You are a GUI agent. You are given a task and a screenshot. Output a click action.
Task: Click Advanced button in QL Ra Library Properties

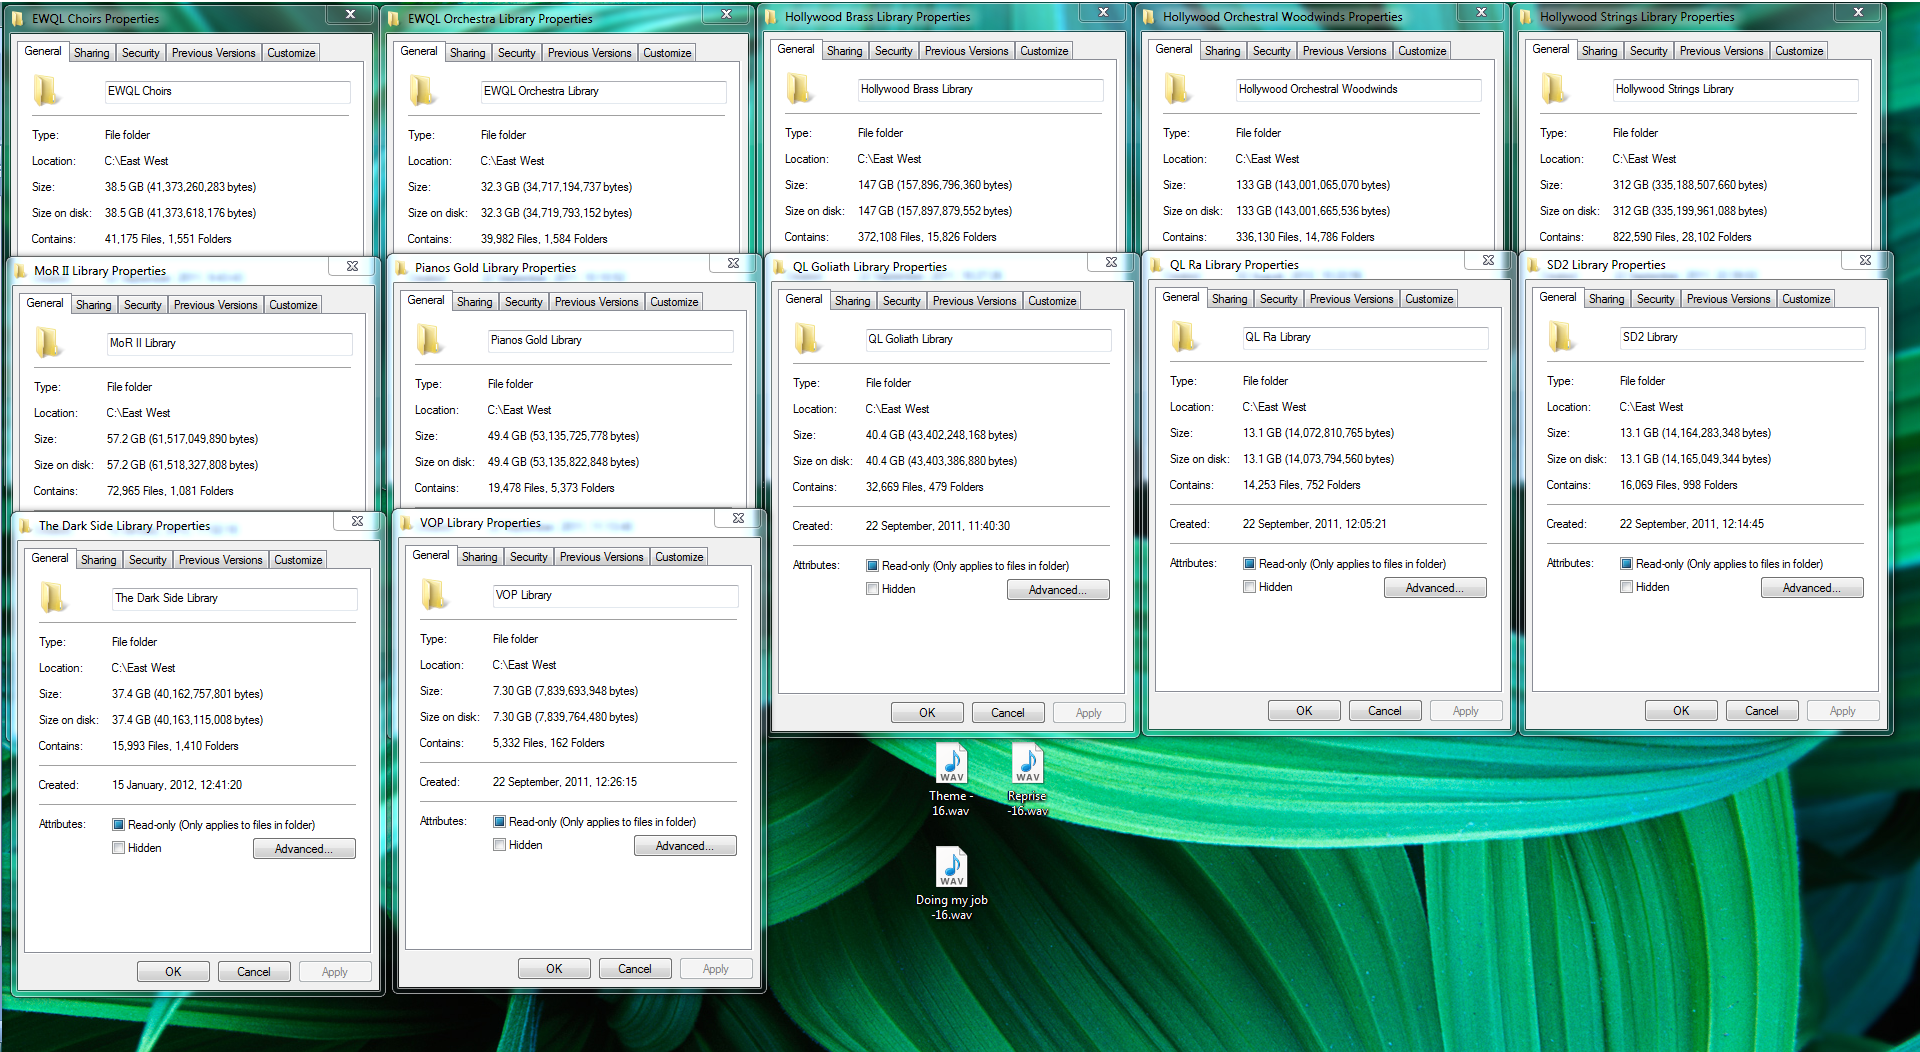click(1435, 588)
